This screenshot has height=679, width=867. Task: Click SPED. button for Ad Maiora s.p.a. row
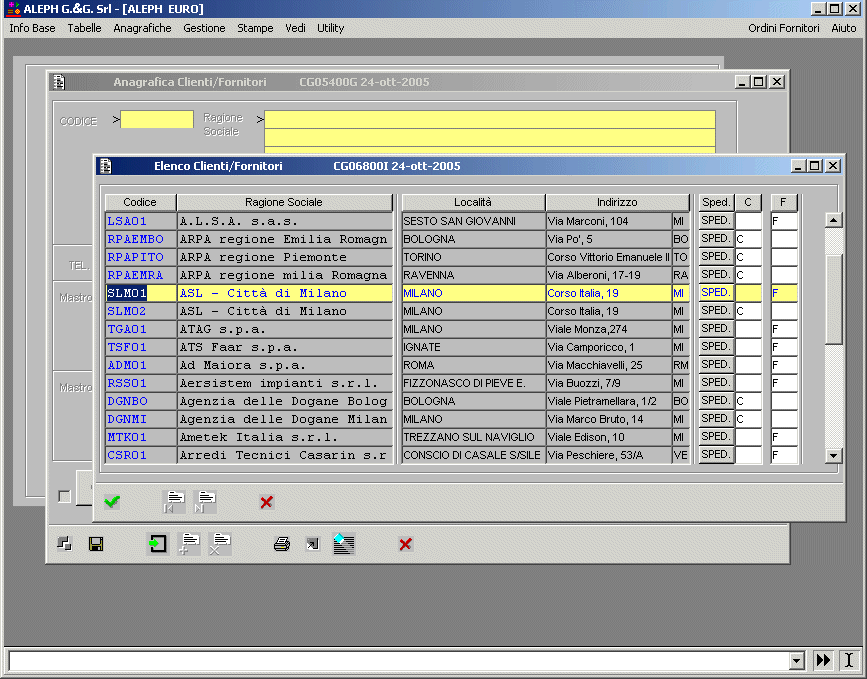pos(716,364)
